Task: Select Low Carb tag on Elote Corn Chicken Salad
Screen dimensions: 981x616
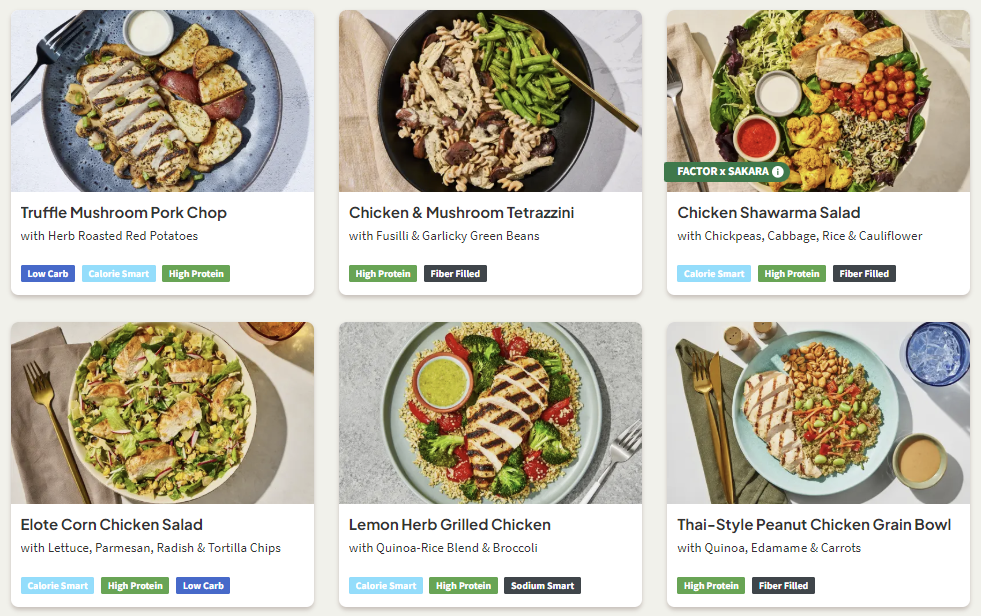Action: coord(203,586)
